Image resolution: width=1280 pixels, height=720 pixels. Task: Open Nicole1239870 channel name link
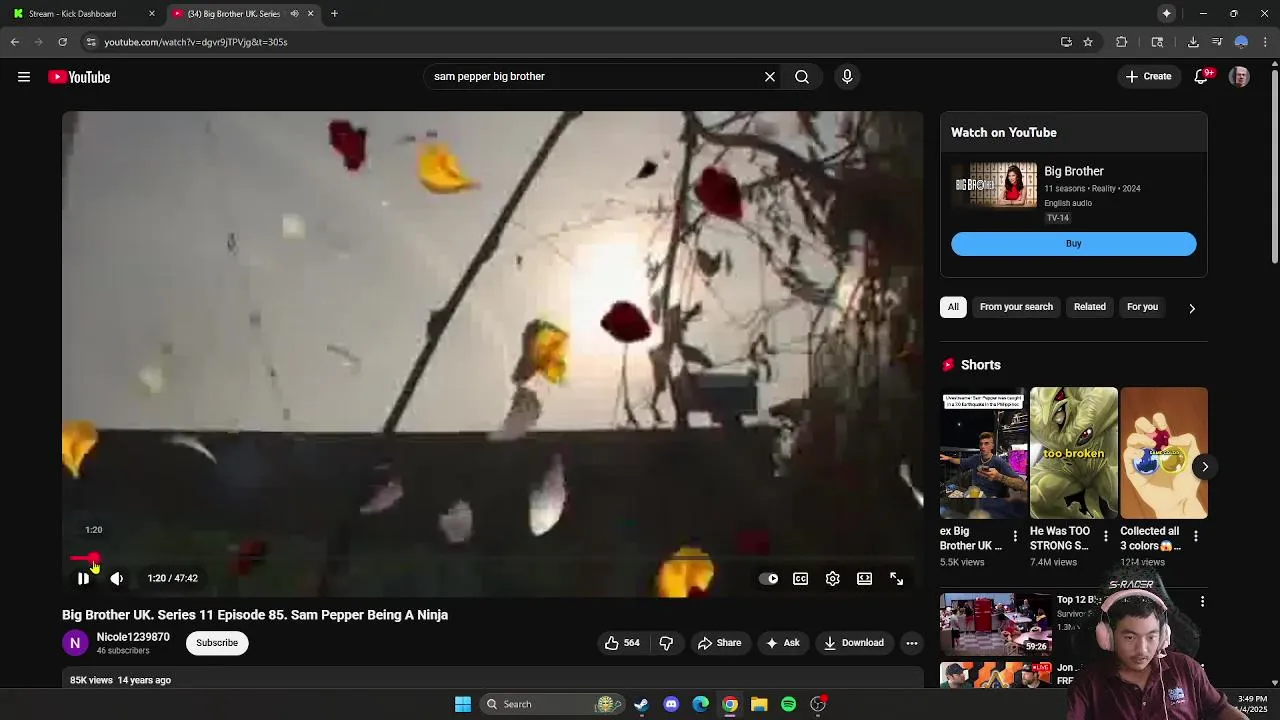[133, 637]
